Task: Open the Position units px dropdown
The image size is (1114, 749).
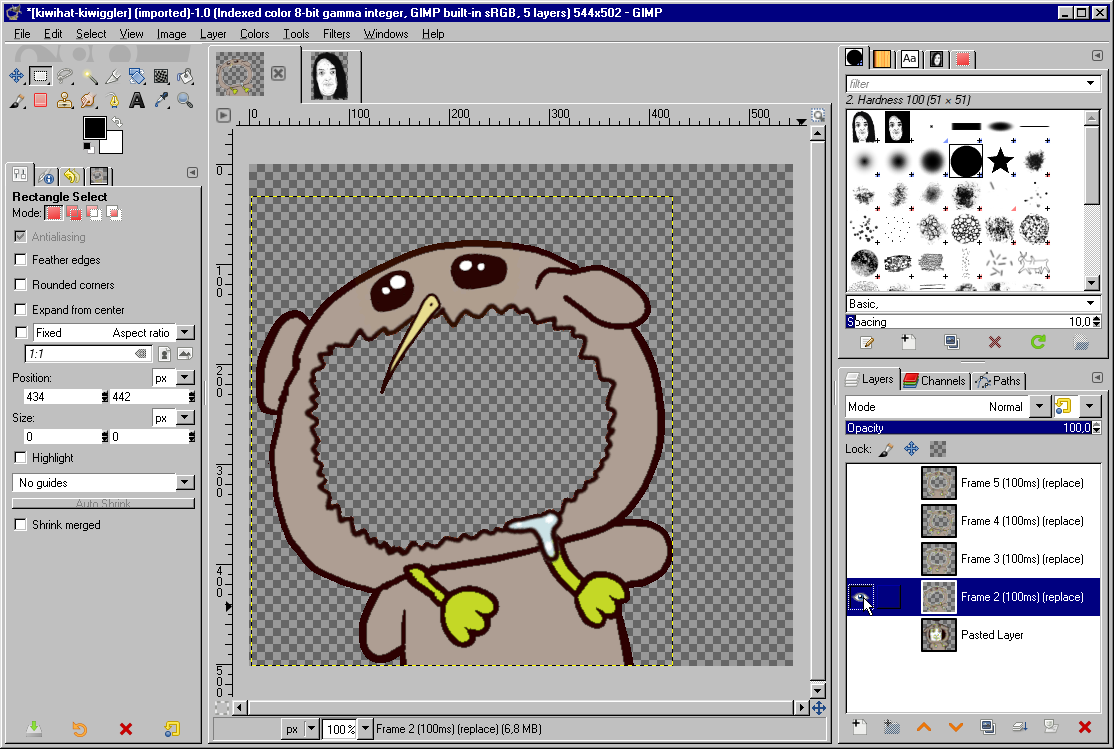Action: click(185, 378)
